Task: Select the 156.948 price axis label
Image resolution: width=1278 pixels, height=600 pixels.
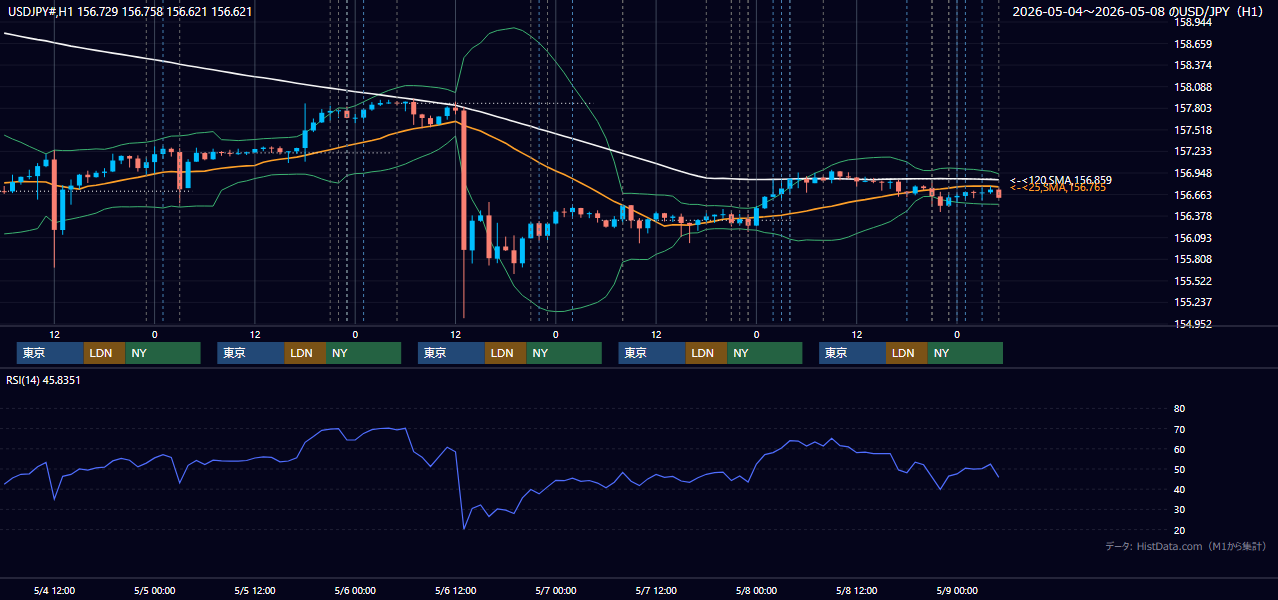Action: click(1192, 173)
